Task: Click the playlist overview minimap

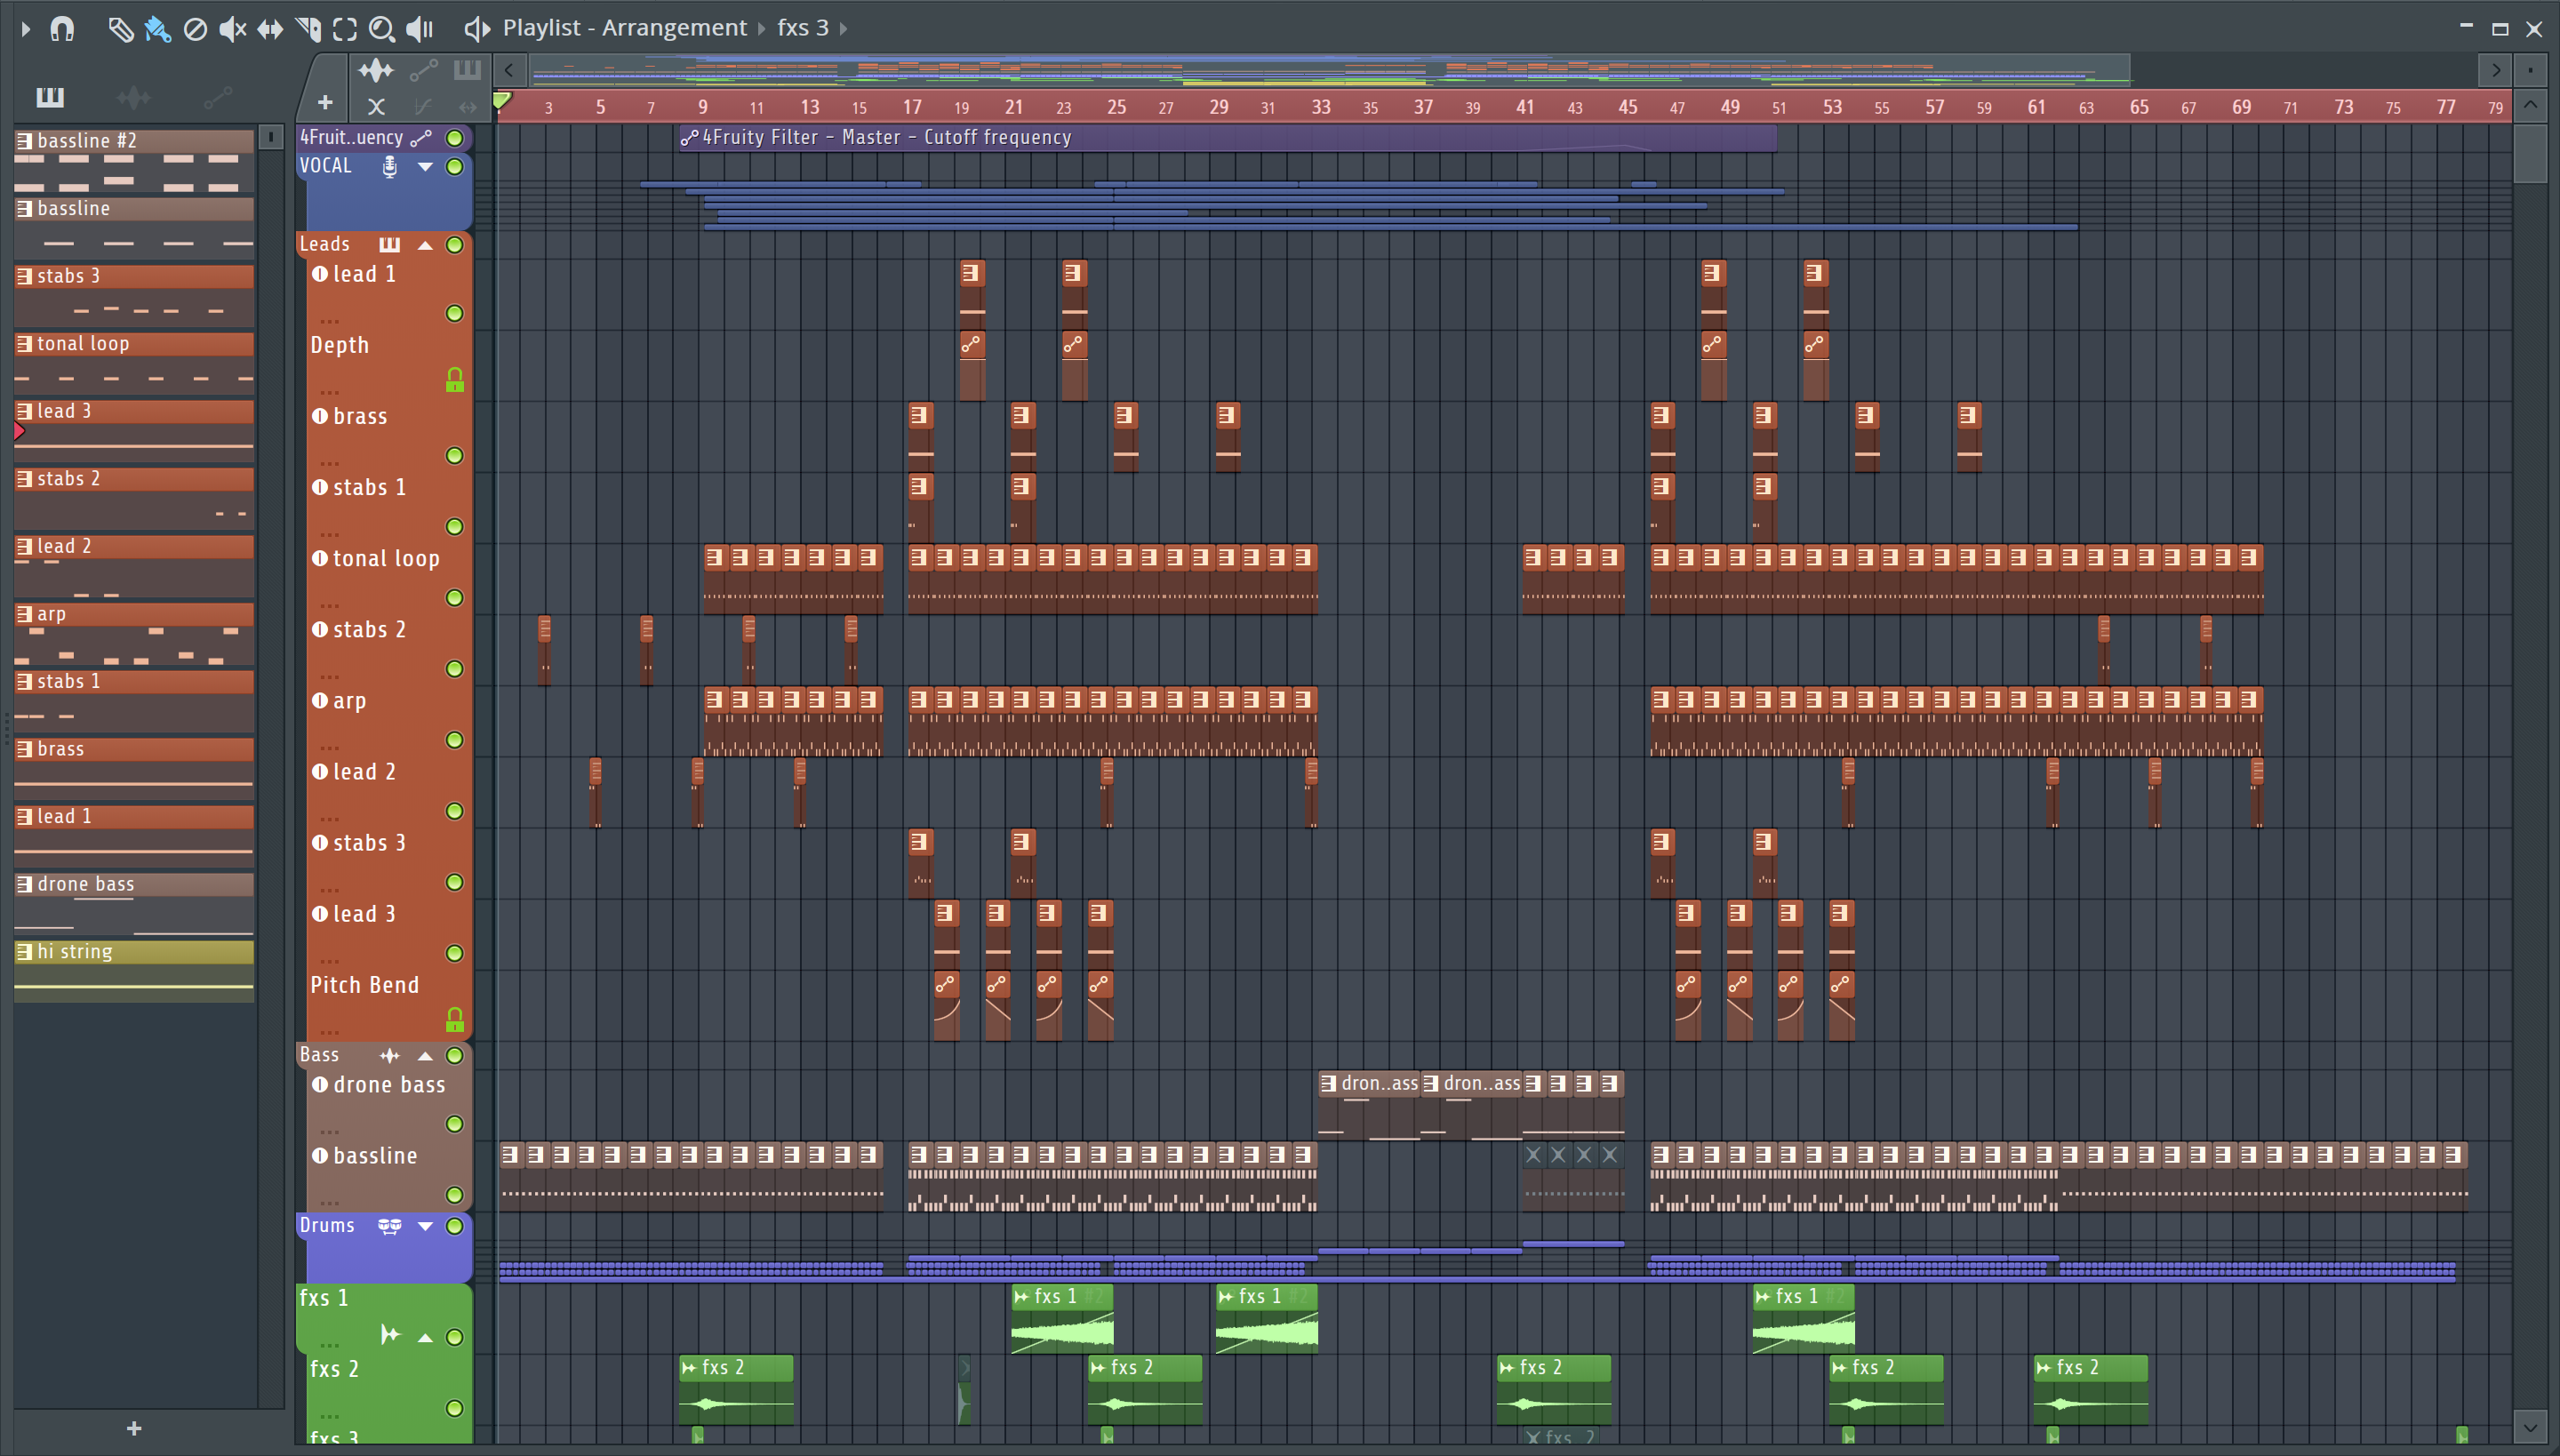Action: 1330,70
